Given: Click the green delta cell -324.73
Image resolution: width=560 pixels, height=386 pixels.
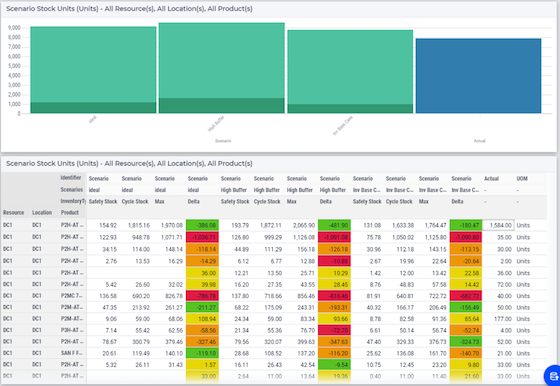Looking at the screenshot, I should pos(466,342).
